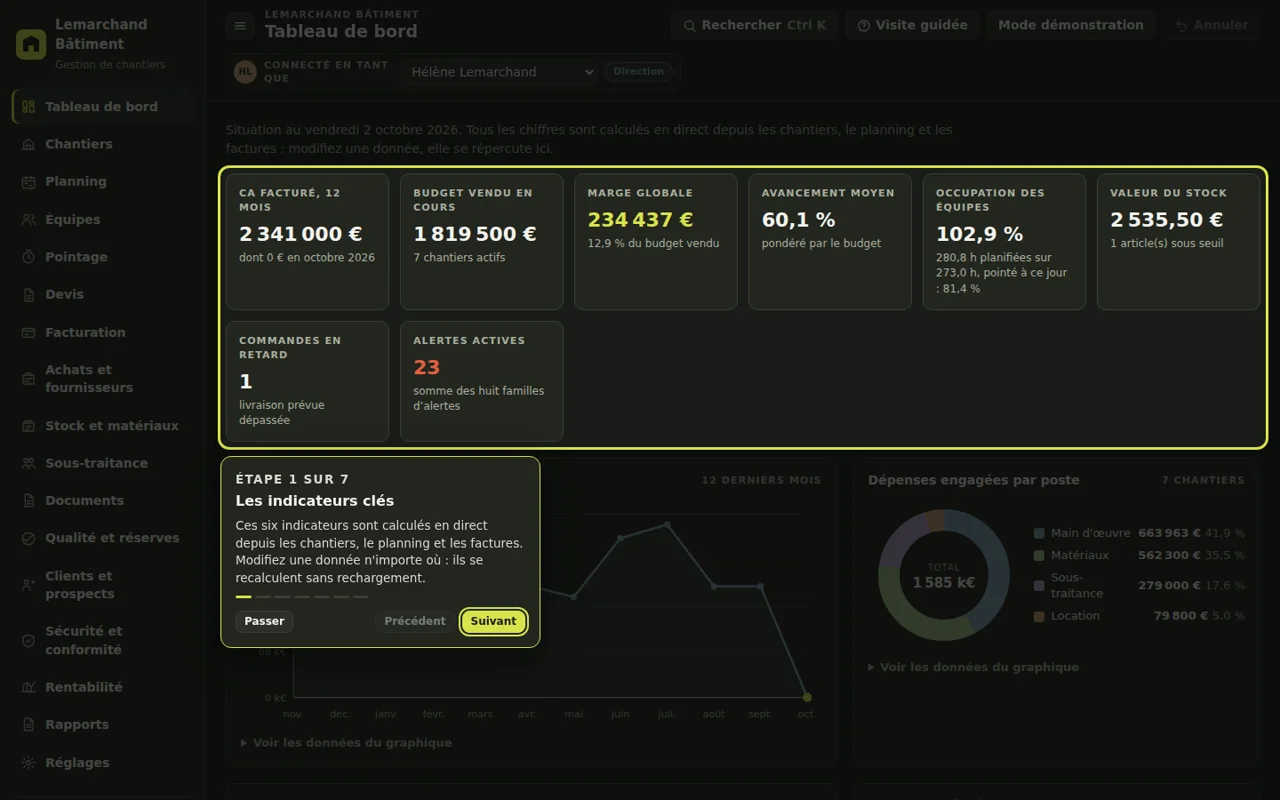Click the Chantiers sidebar icon
The height and width of the screenshot is (800, 1280).
click(28, 144)
